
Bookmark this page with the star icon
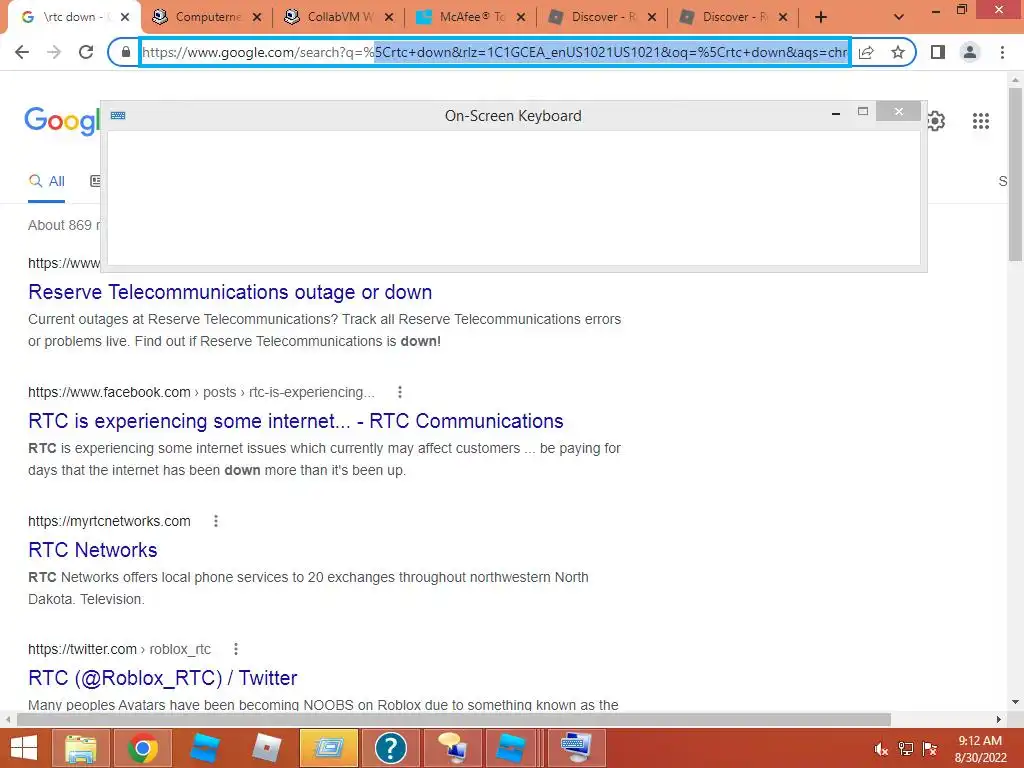(x=898, y=52)
